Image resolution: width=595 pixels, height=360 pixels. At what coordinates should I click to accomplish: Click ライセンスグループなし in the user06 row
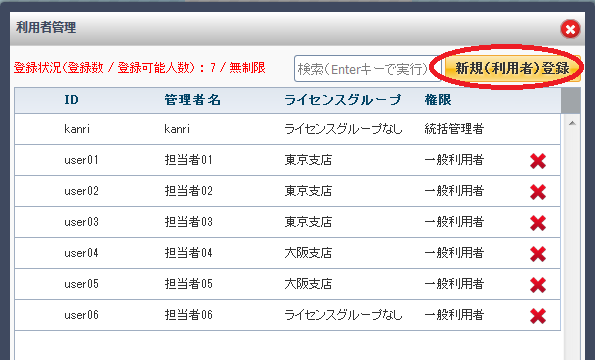coord(343,315)
